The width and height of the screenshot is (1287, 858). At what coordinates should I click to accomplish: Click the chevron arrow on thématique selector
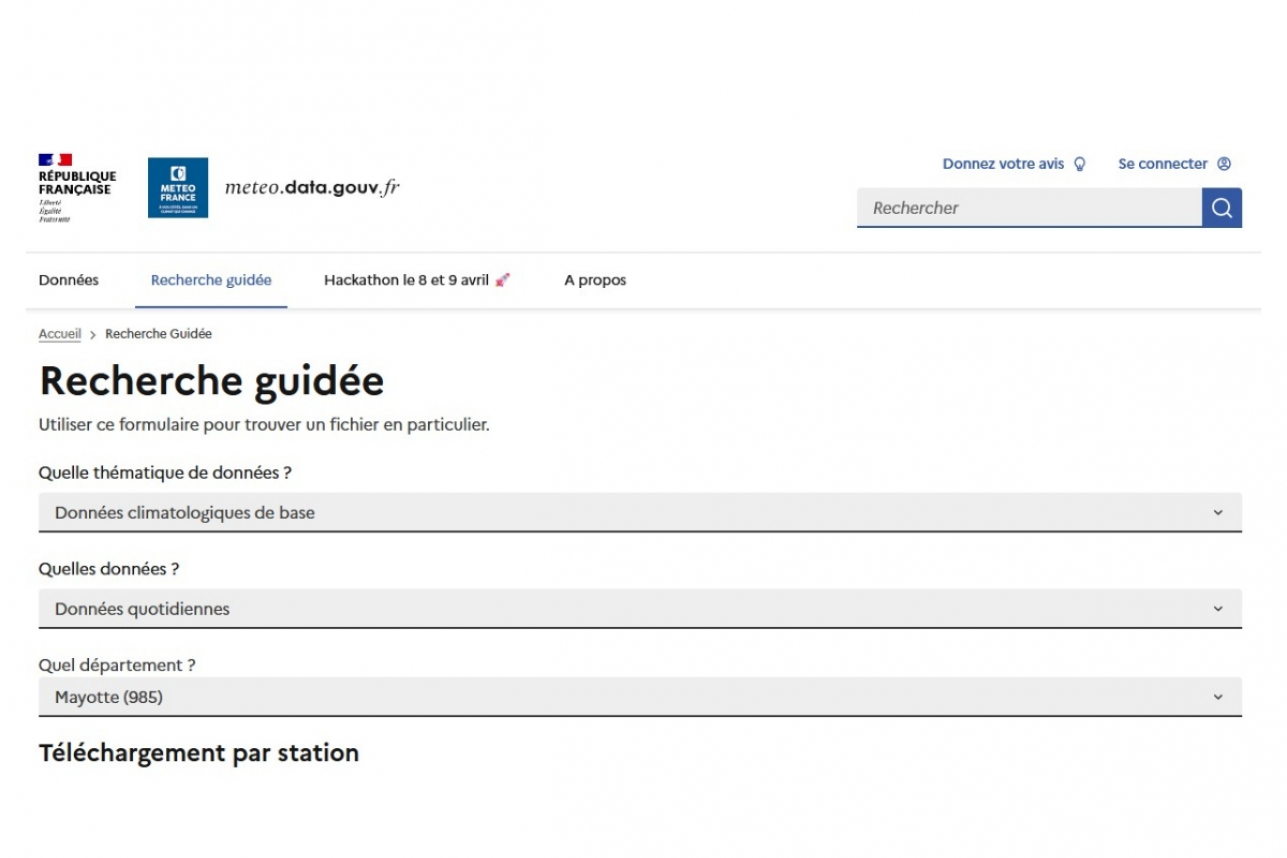click(x=1217, y=513)
